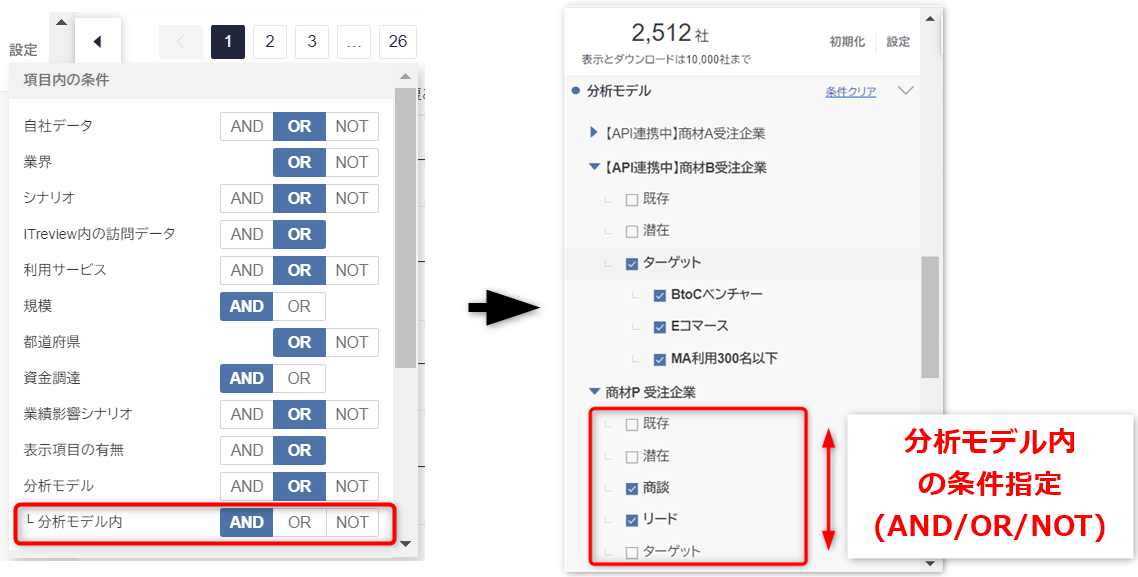
Task: Collapse 【API連携中】商材B受注企業 tree node
Action: pyautogui.click(x=594, y=167)
